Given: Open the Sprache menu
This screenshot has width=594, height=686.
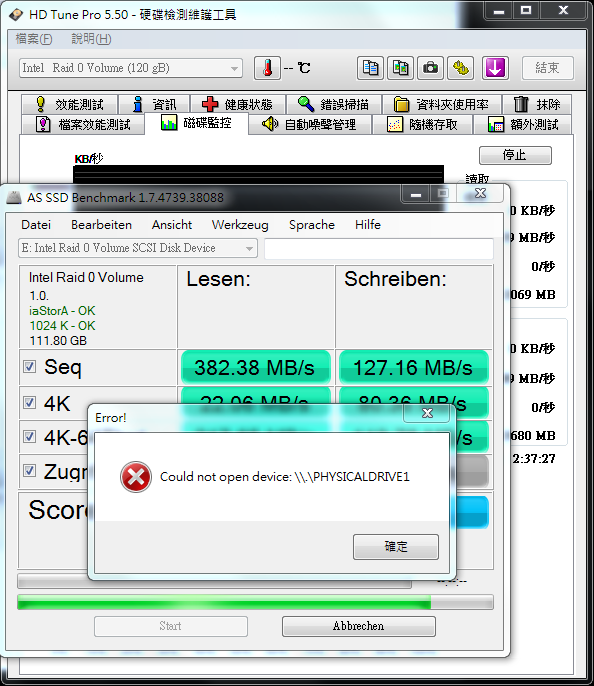Looking at the screenshot, I should coord(312,225).
